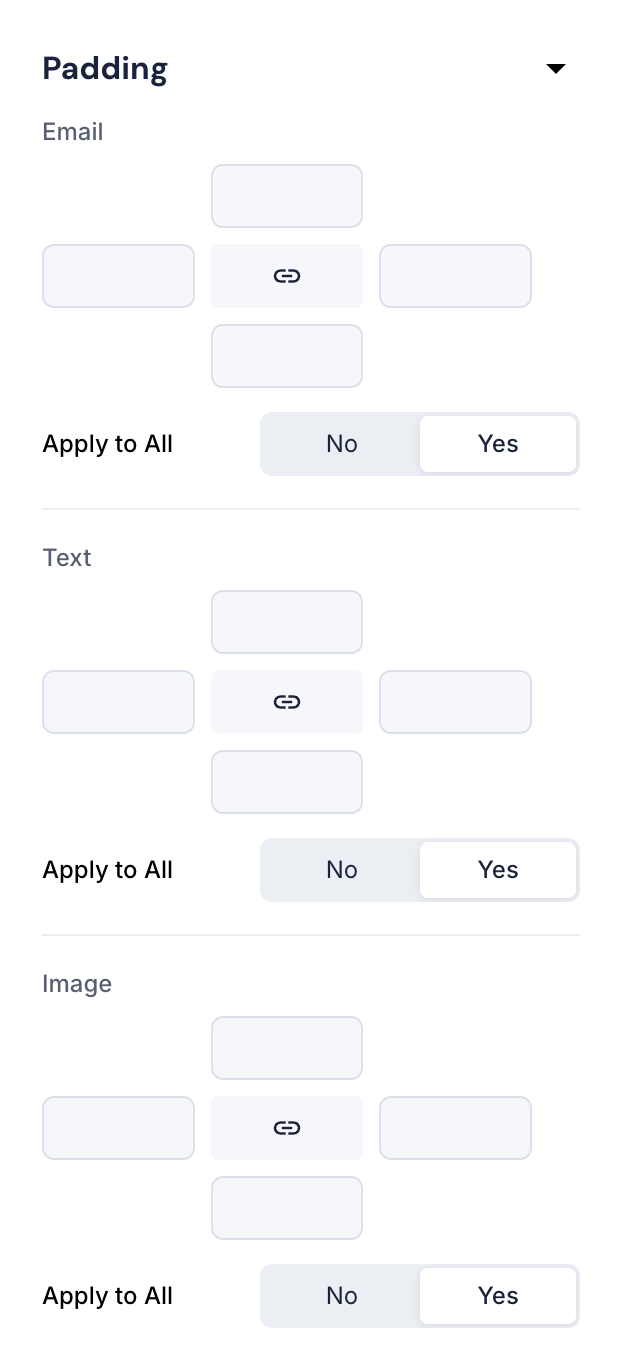This screenshot has width=626, height=1366.
Task: Select Yes for Email Apply to All
Action: tap(498, 444)
